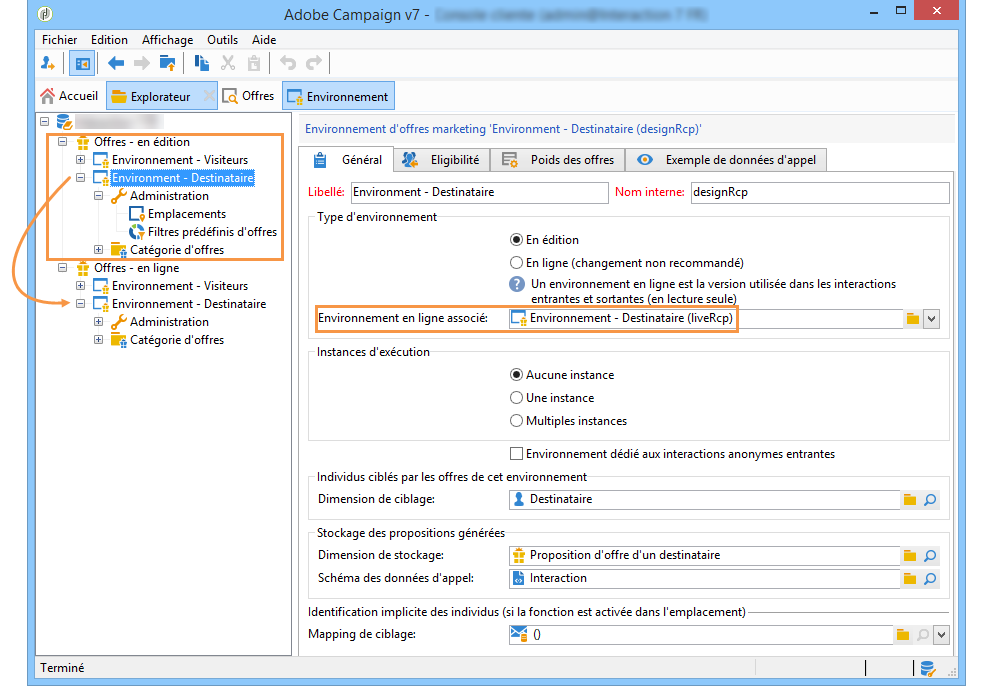
Task: Expand Catégorie d'offres under en ligne
Action: (99, 340)
